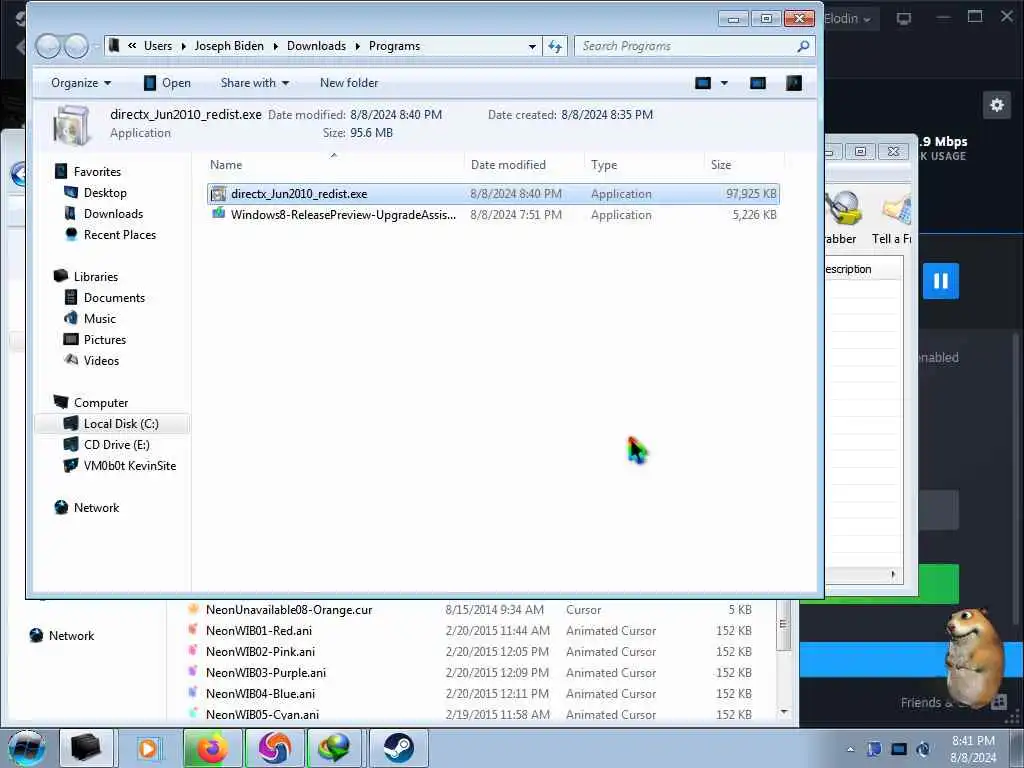Open the Steam settings gear icon
The width and height of the screenshot is (1024, 768).
(x=997, y=104)
